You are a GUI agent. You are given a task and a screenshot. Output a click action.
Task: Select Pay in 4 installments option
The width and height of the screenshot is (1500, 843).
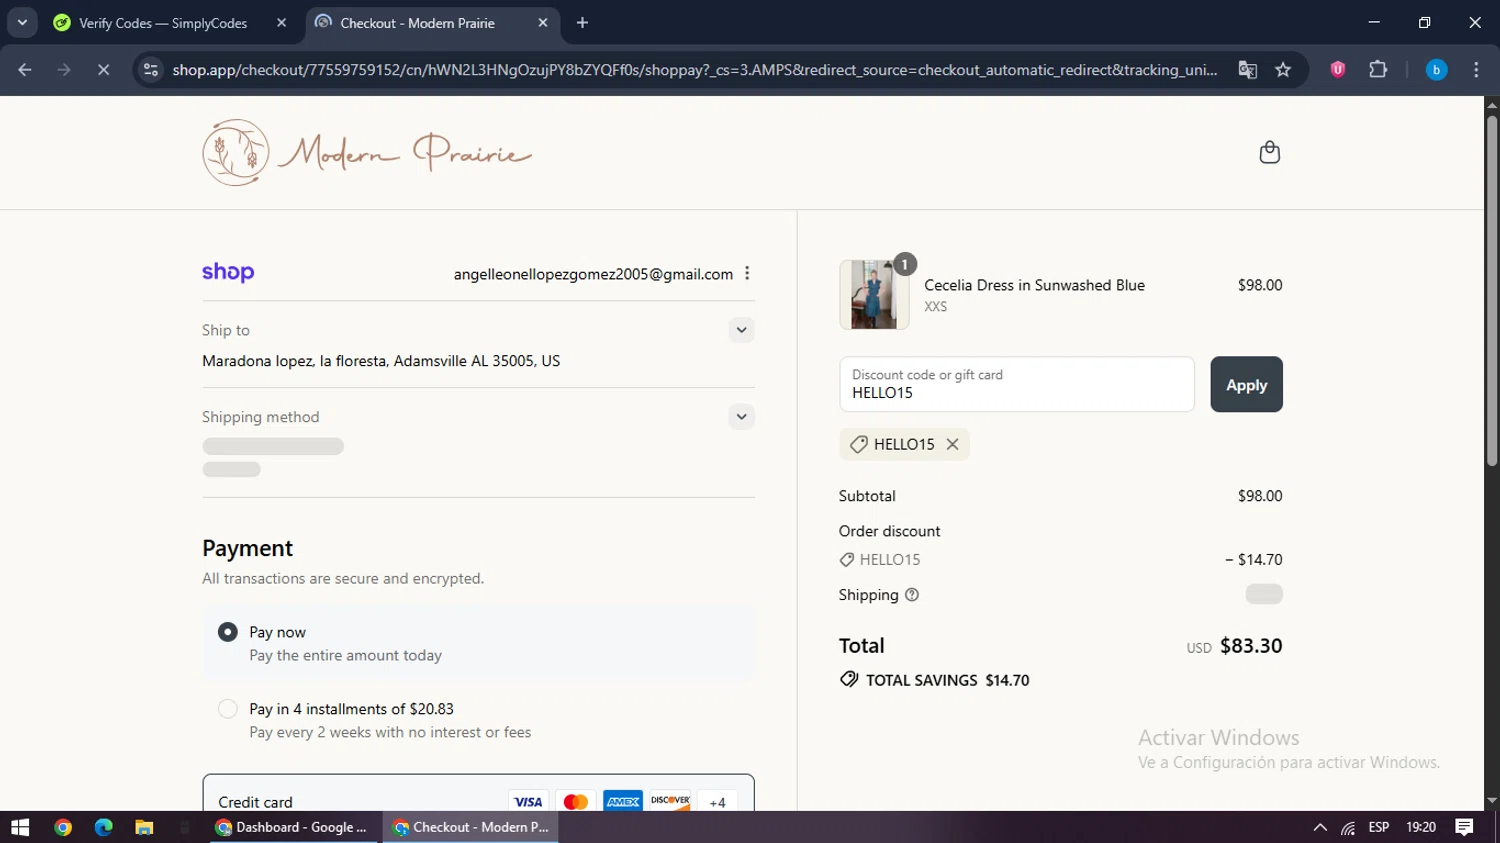point(228,709)
